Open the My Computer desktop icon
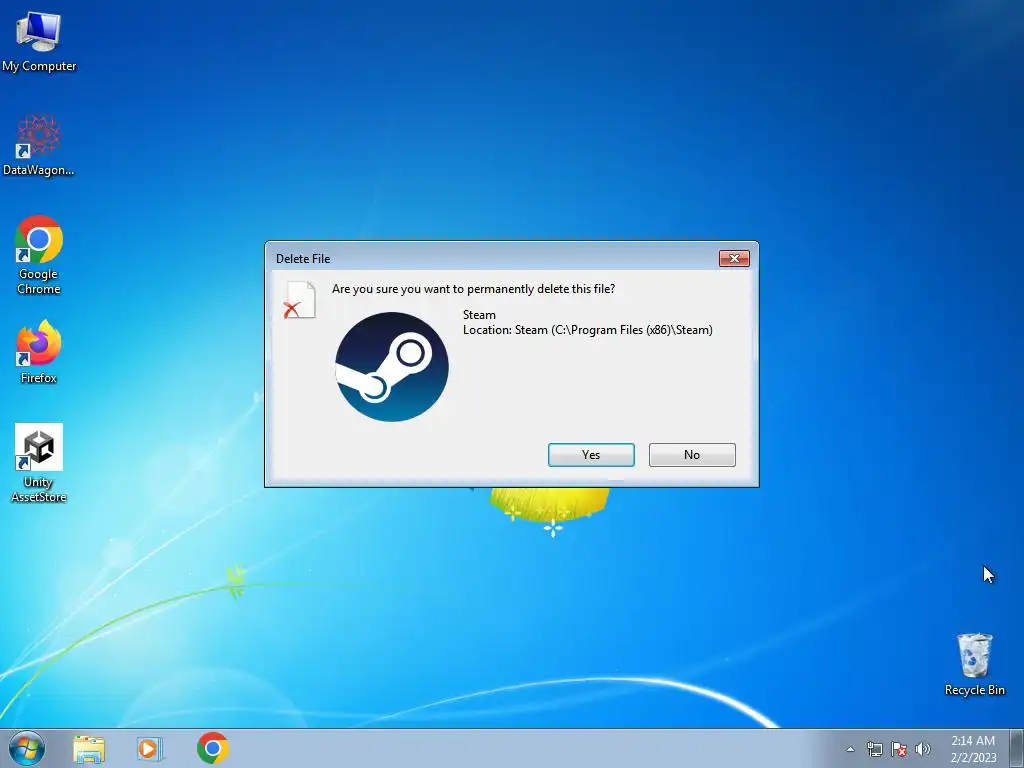Screen dimensions: 1024x768 tap(39, 41)
